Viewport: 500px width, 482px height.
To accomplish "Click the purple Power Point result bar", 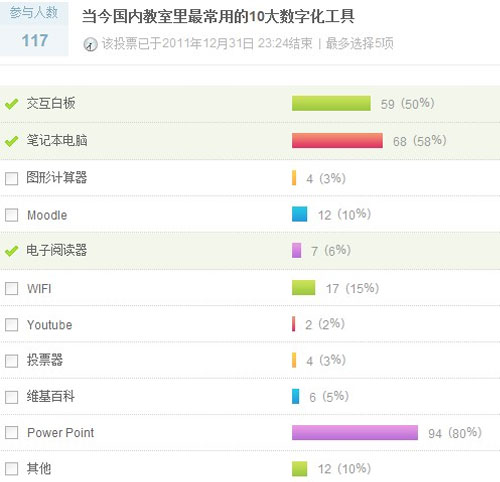I will click(x=355, y=433).
